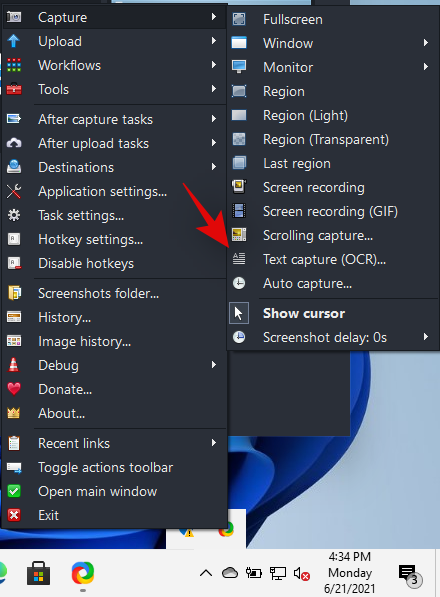
Task: Click the Workflows colored grid icon
Action: pyautogui.click(x=14, y=65)
